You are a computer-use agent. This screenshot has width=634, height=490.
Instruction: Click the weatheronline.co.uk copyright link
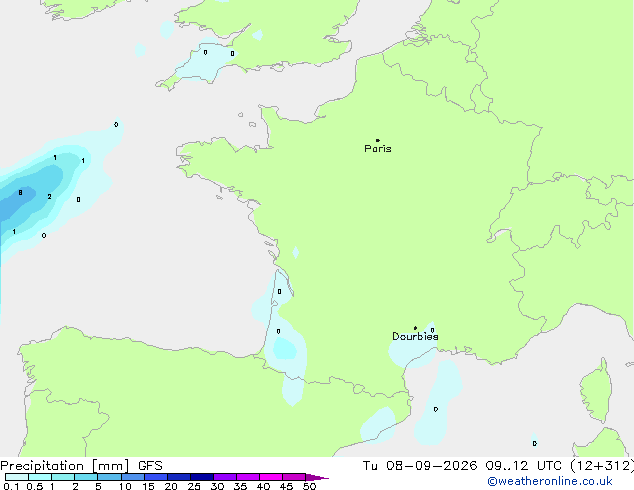tap(550, 481)
